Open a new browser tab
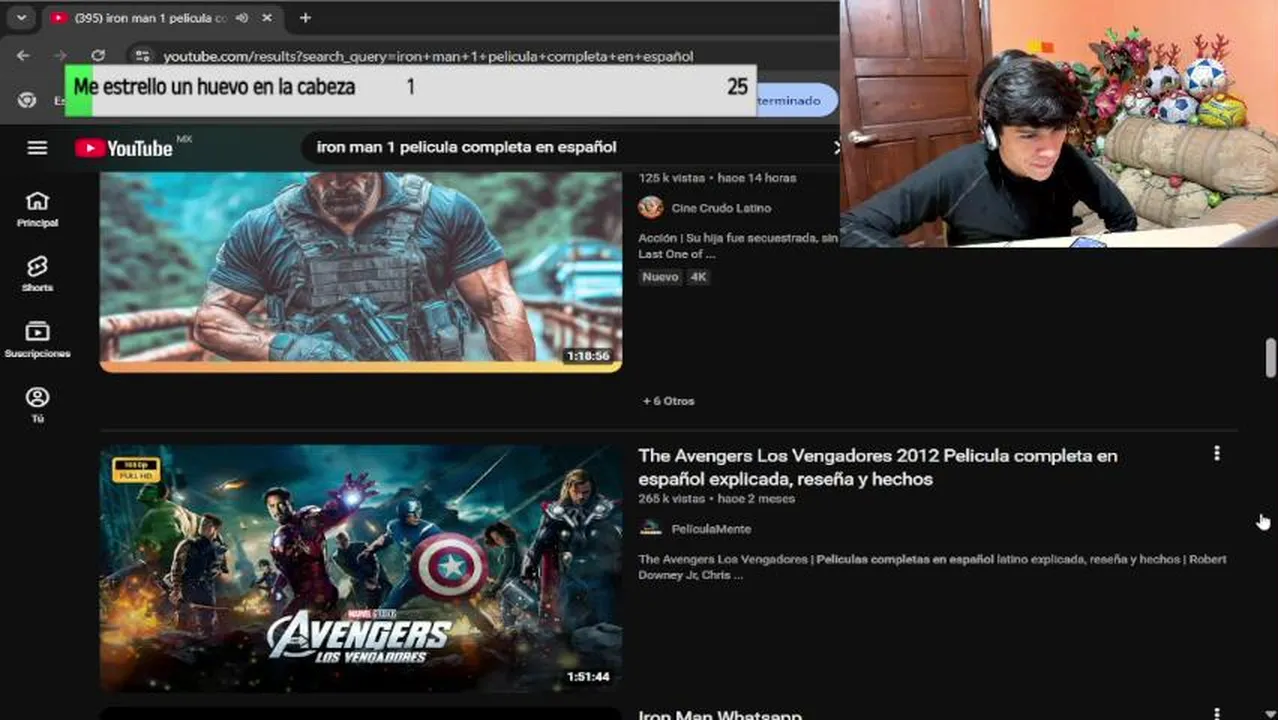 [305, 18]
